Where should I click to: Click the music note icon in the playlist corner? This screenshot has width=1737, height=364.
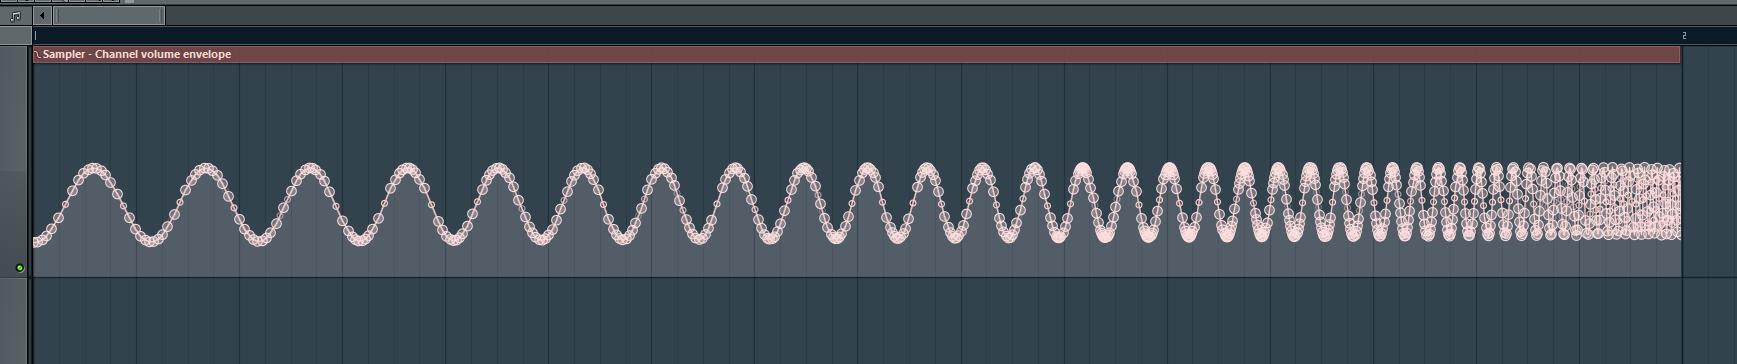[14, 16]
